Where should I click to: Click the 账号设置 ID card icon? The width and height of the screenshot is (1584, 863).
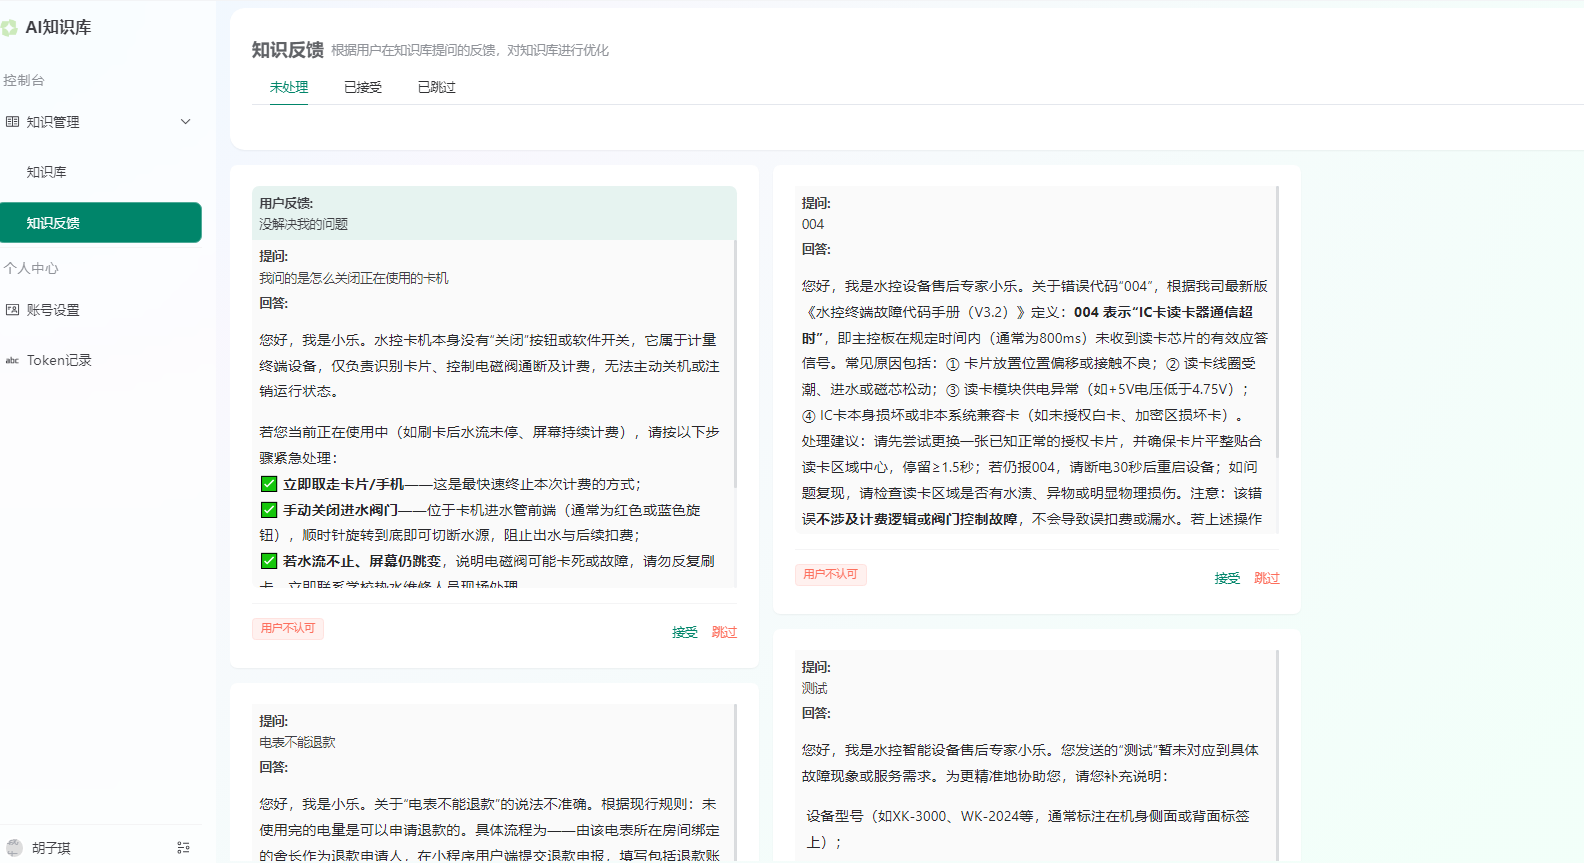[x=12, y=310]
